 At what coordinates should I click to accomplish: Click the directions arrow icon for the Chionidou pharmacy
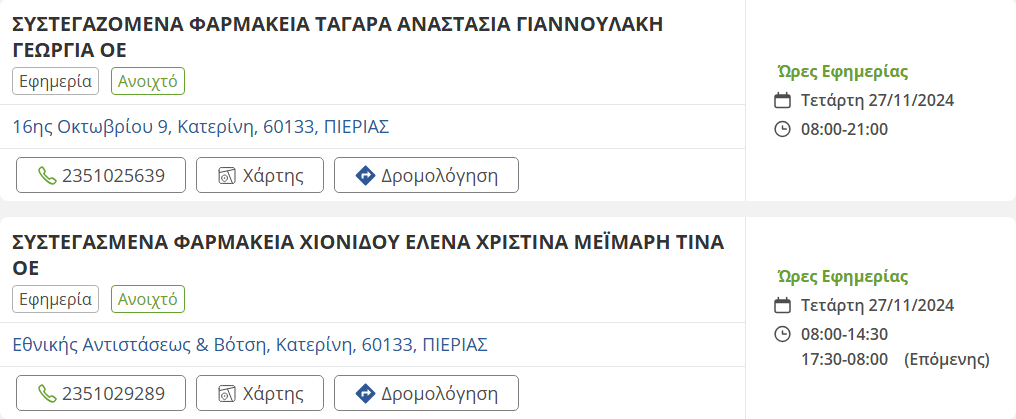tap(365, 393)
